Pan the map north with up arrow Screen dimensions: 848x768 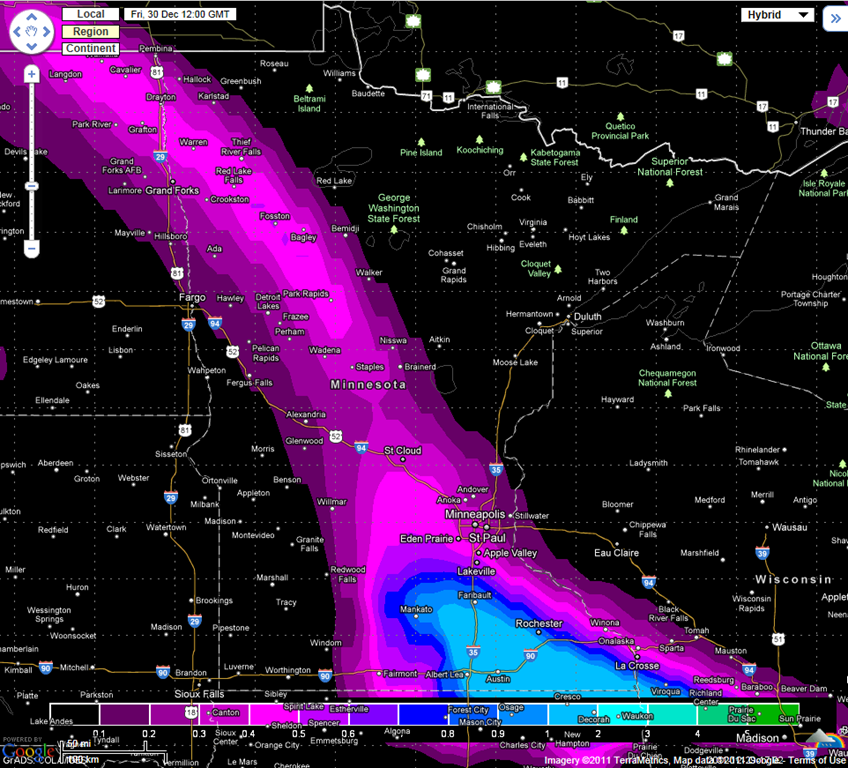coord(31,17)
